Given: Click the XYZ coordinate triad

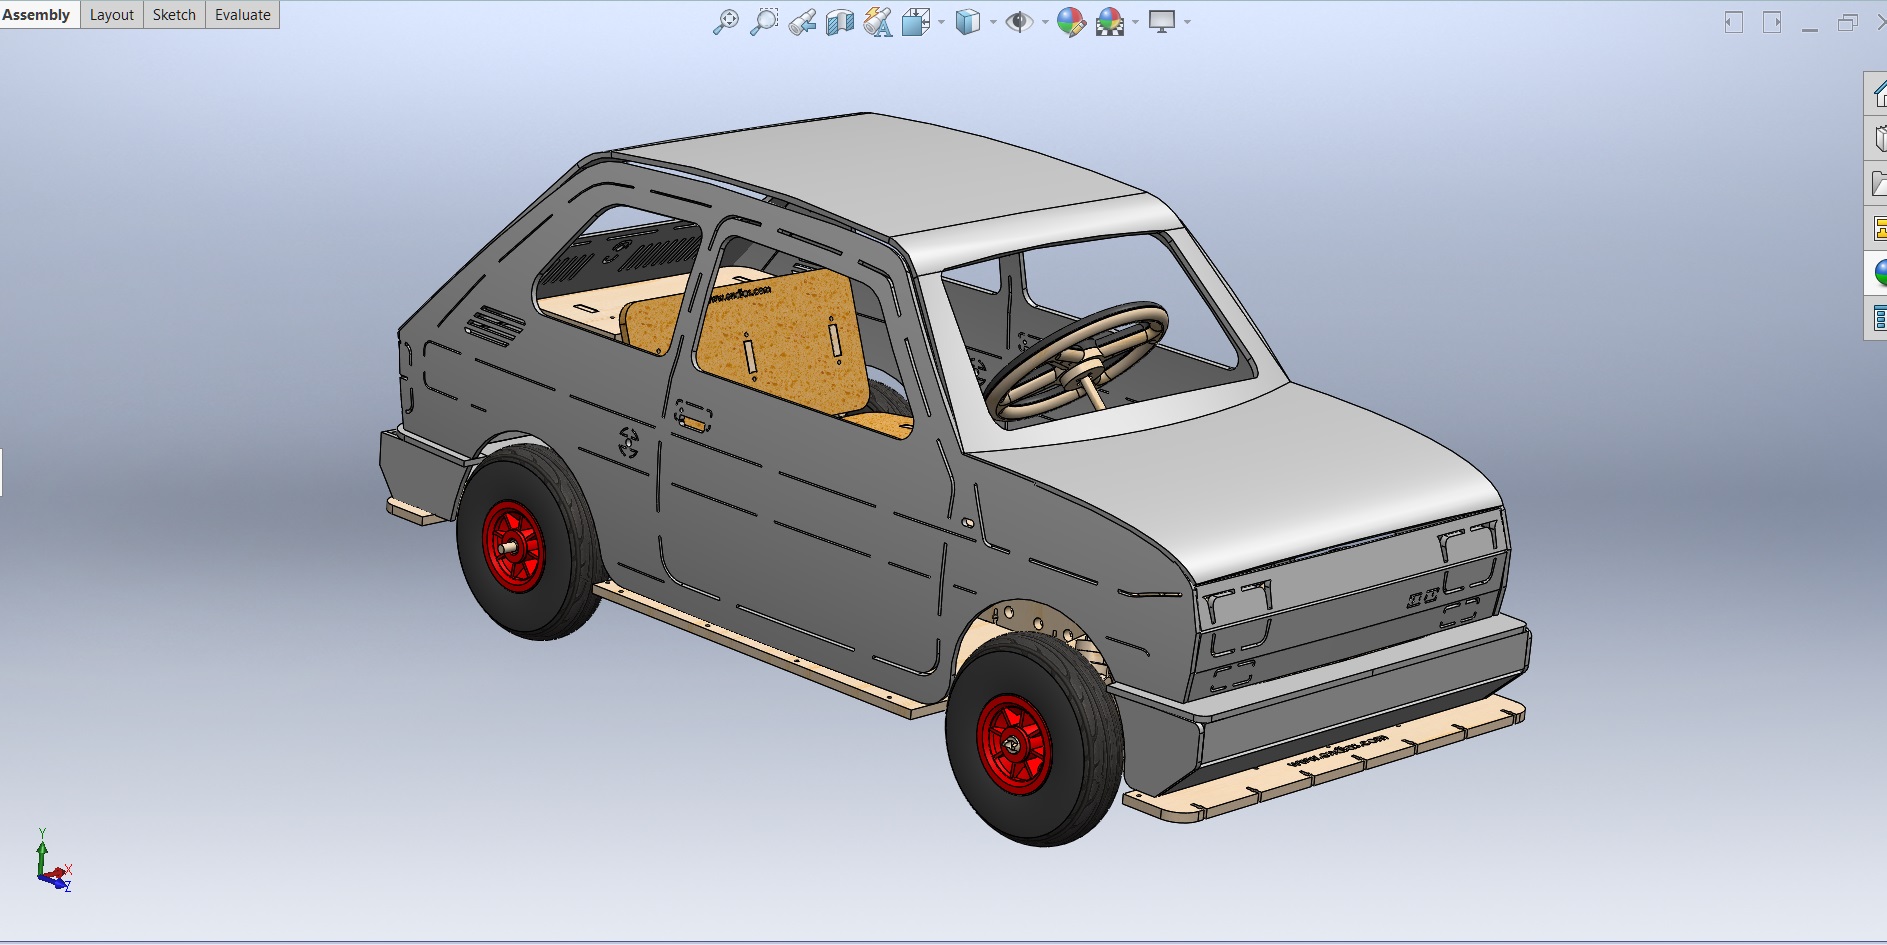Looking at the screenshot, I should pyautogui.click(x=52, y=861).
